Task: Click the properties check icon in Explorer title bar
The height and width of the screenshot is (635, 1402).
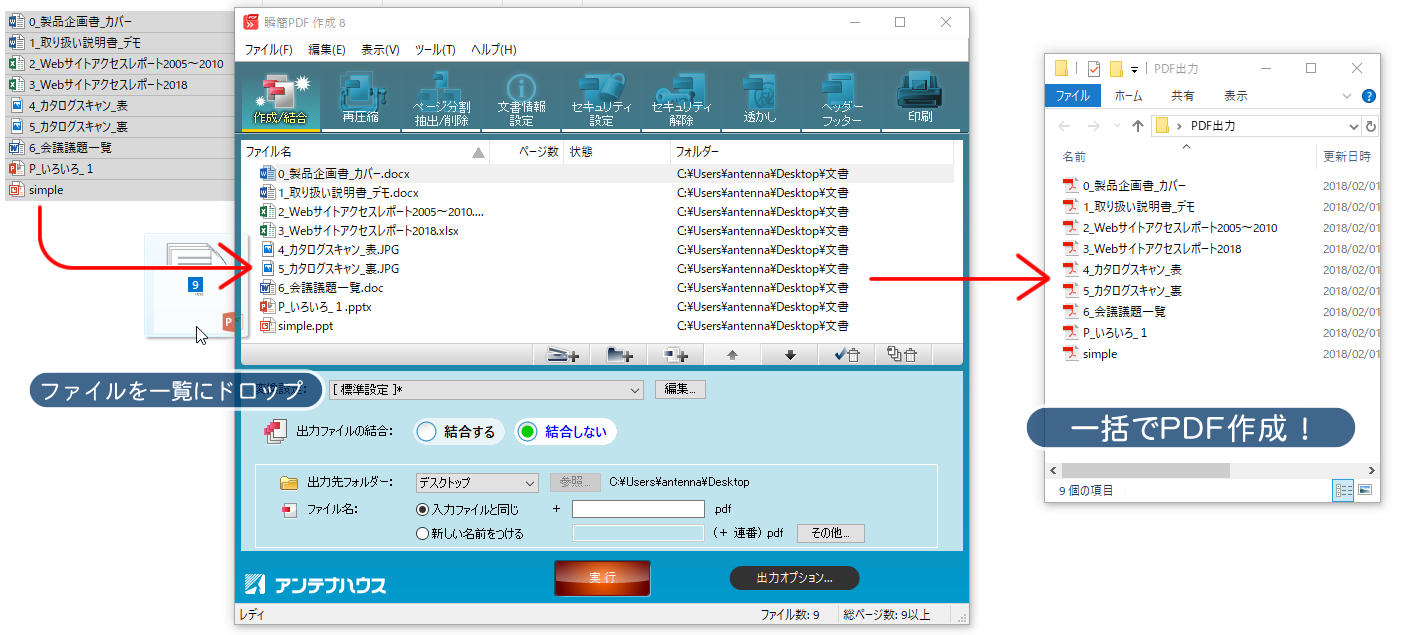Action: (x=1094, y=69)
